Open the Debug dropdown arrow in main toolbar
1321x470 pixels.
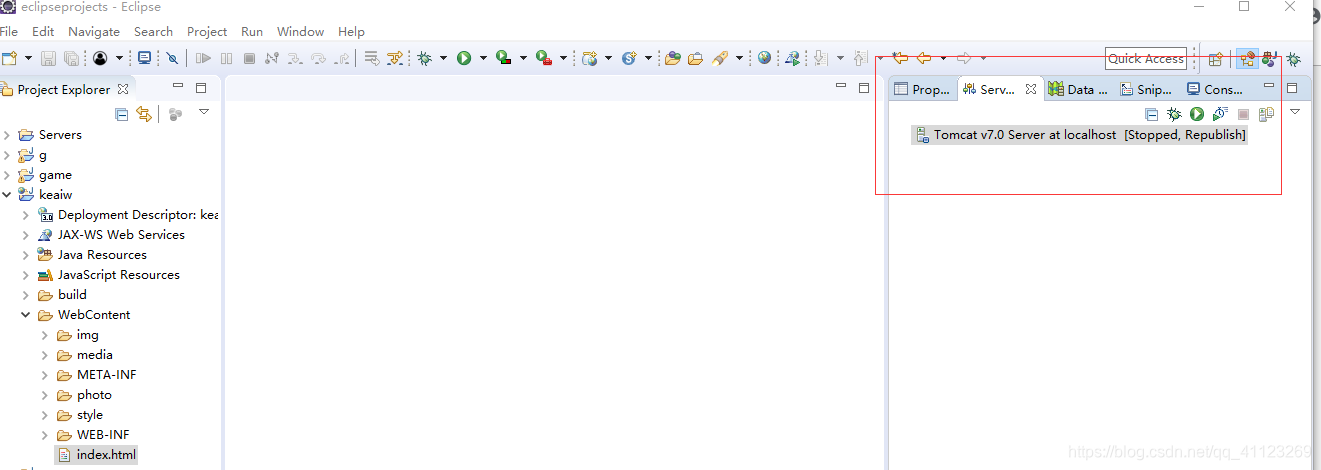point(443,58)
